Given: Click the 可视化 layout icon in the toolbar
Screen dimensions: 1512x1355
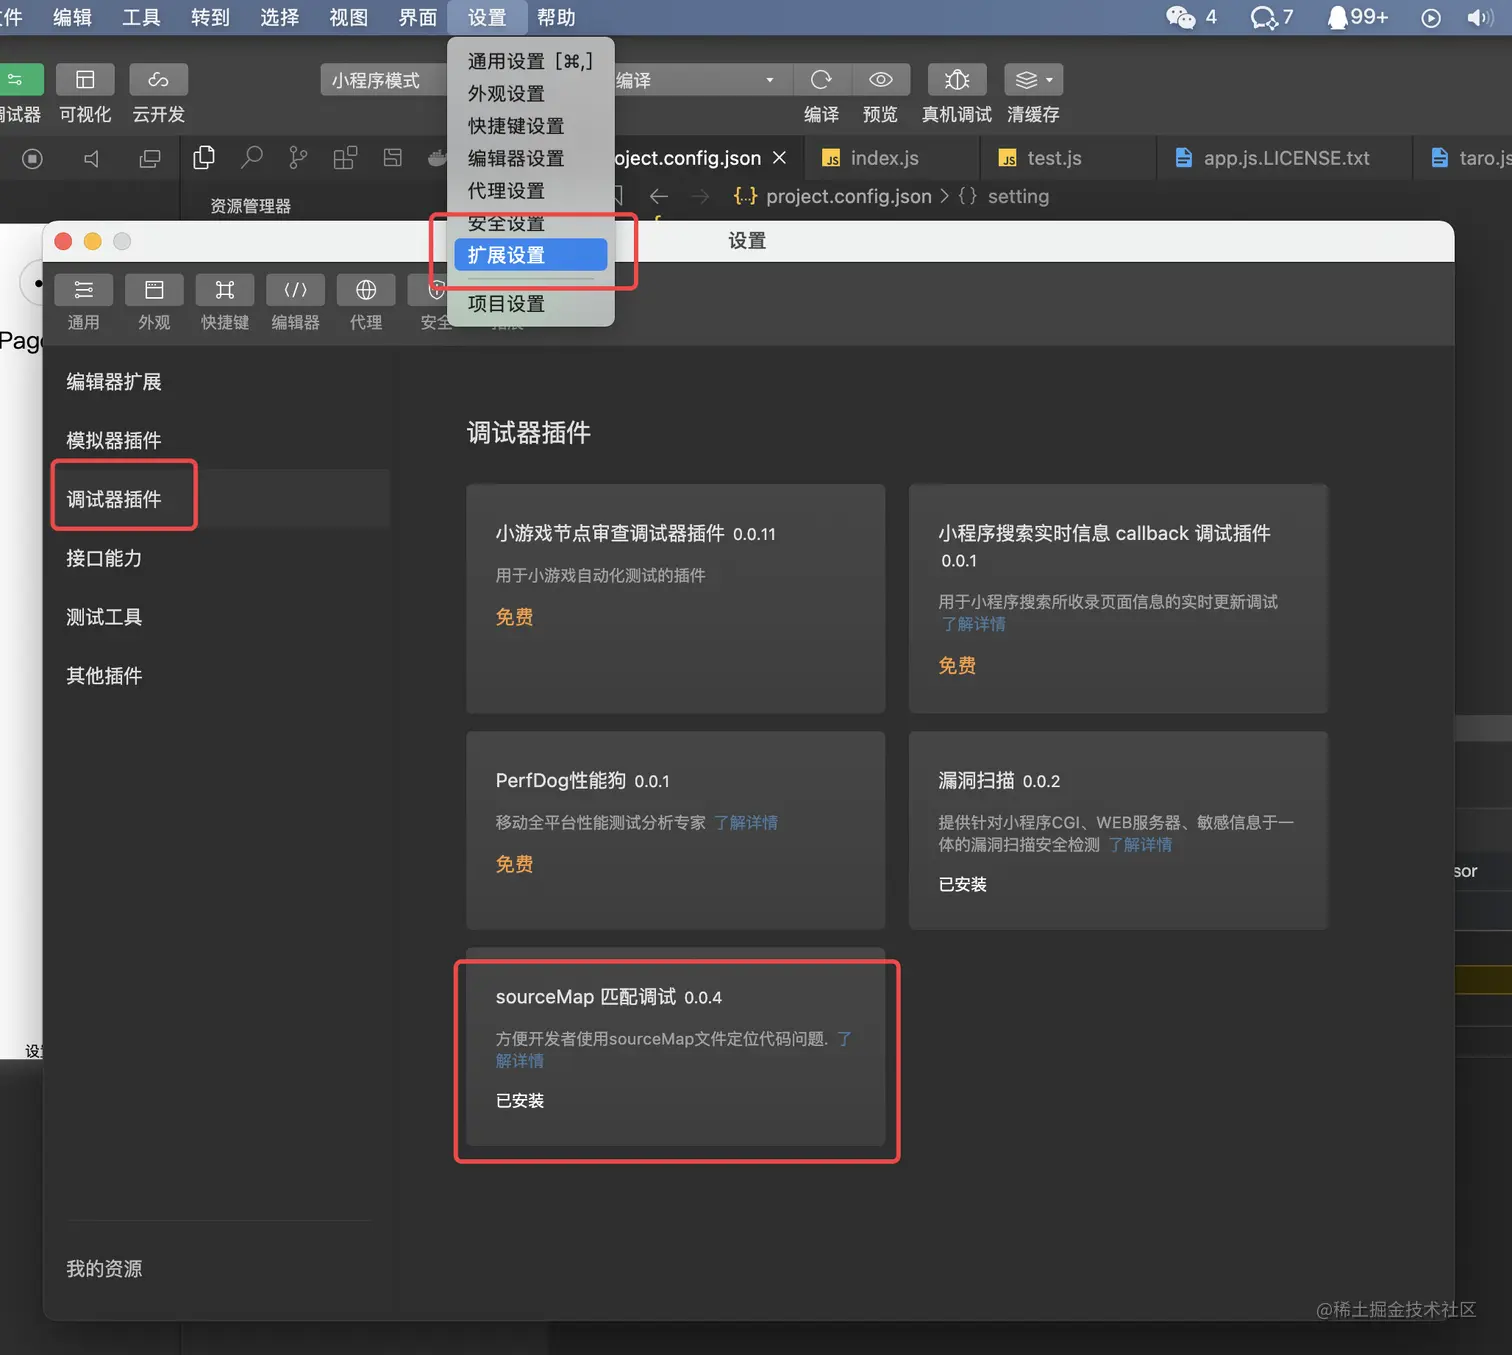Looking at the screenshot, I should tap(85, 80).
